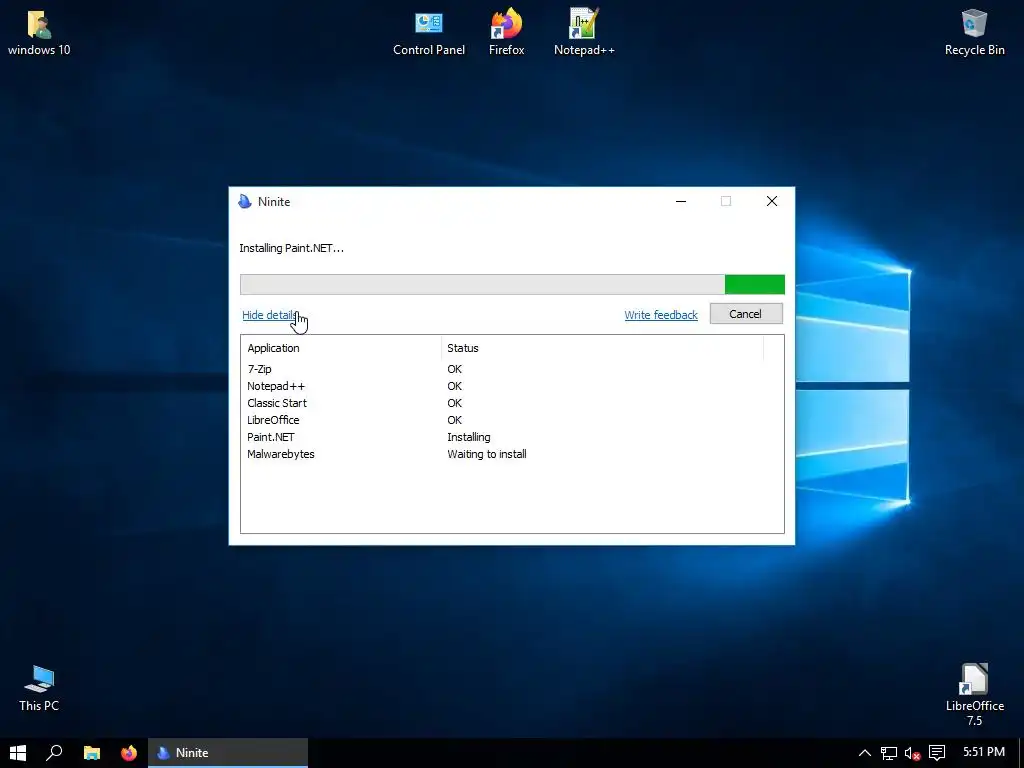Click the Status column header
The image size is (1024, 768).
click(602, 348)
